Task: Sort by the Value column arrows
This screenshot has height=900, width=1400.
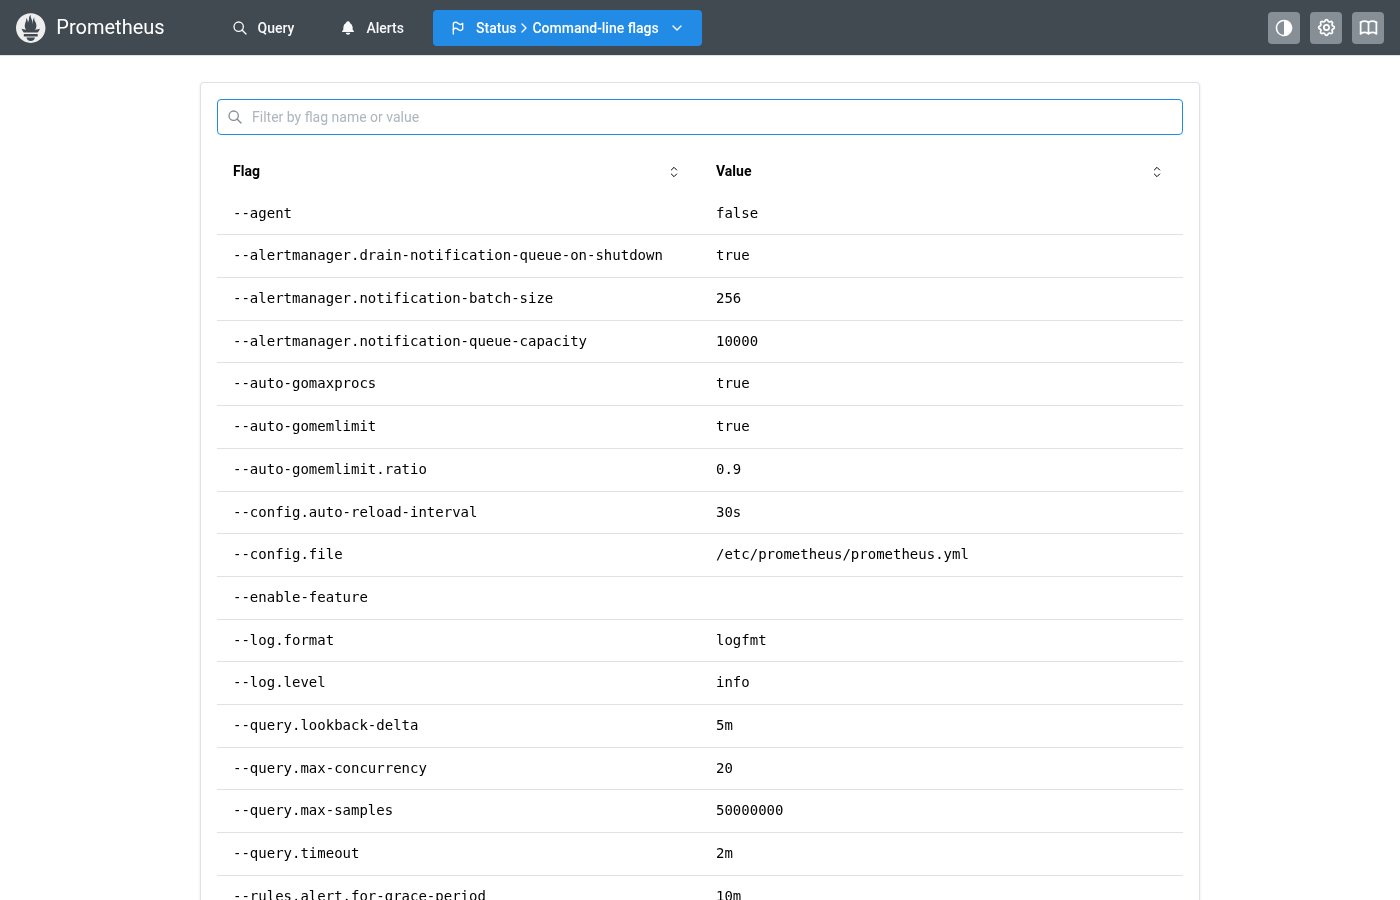Action: coord(1157,172)
